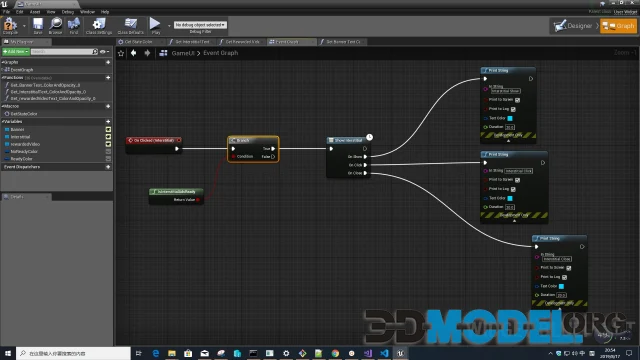
Task: Open the debug object selection dropdown
Action: click(200, 25)
